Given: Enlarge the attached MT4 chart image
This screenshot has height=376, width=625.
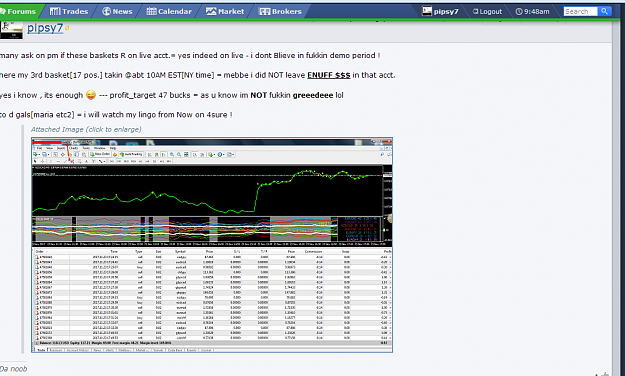Looking at the screenshot, I should [x=212, y=245].
